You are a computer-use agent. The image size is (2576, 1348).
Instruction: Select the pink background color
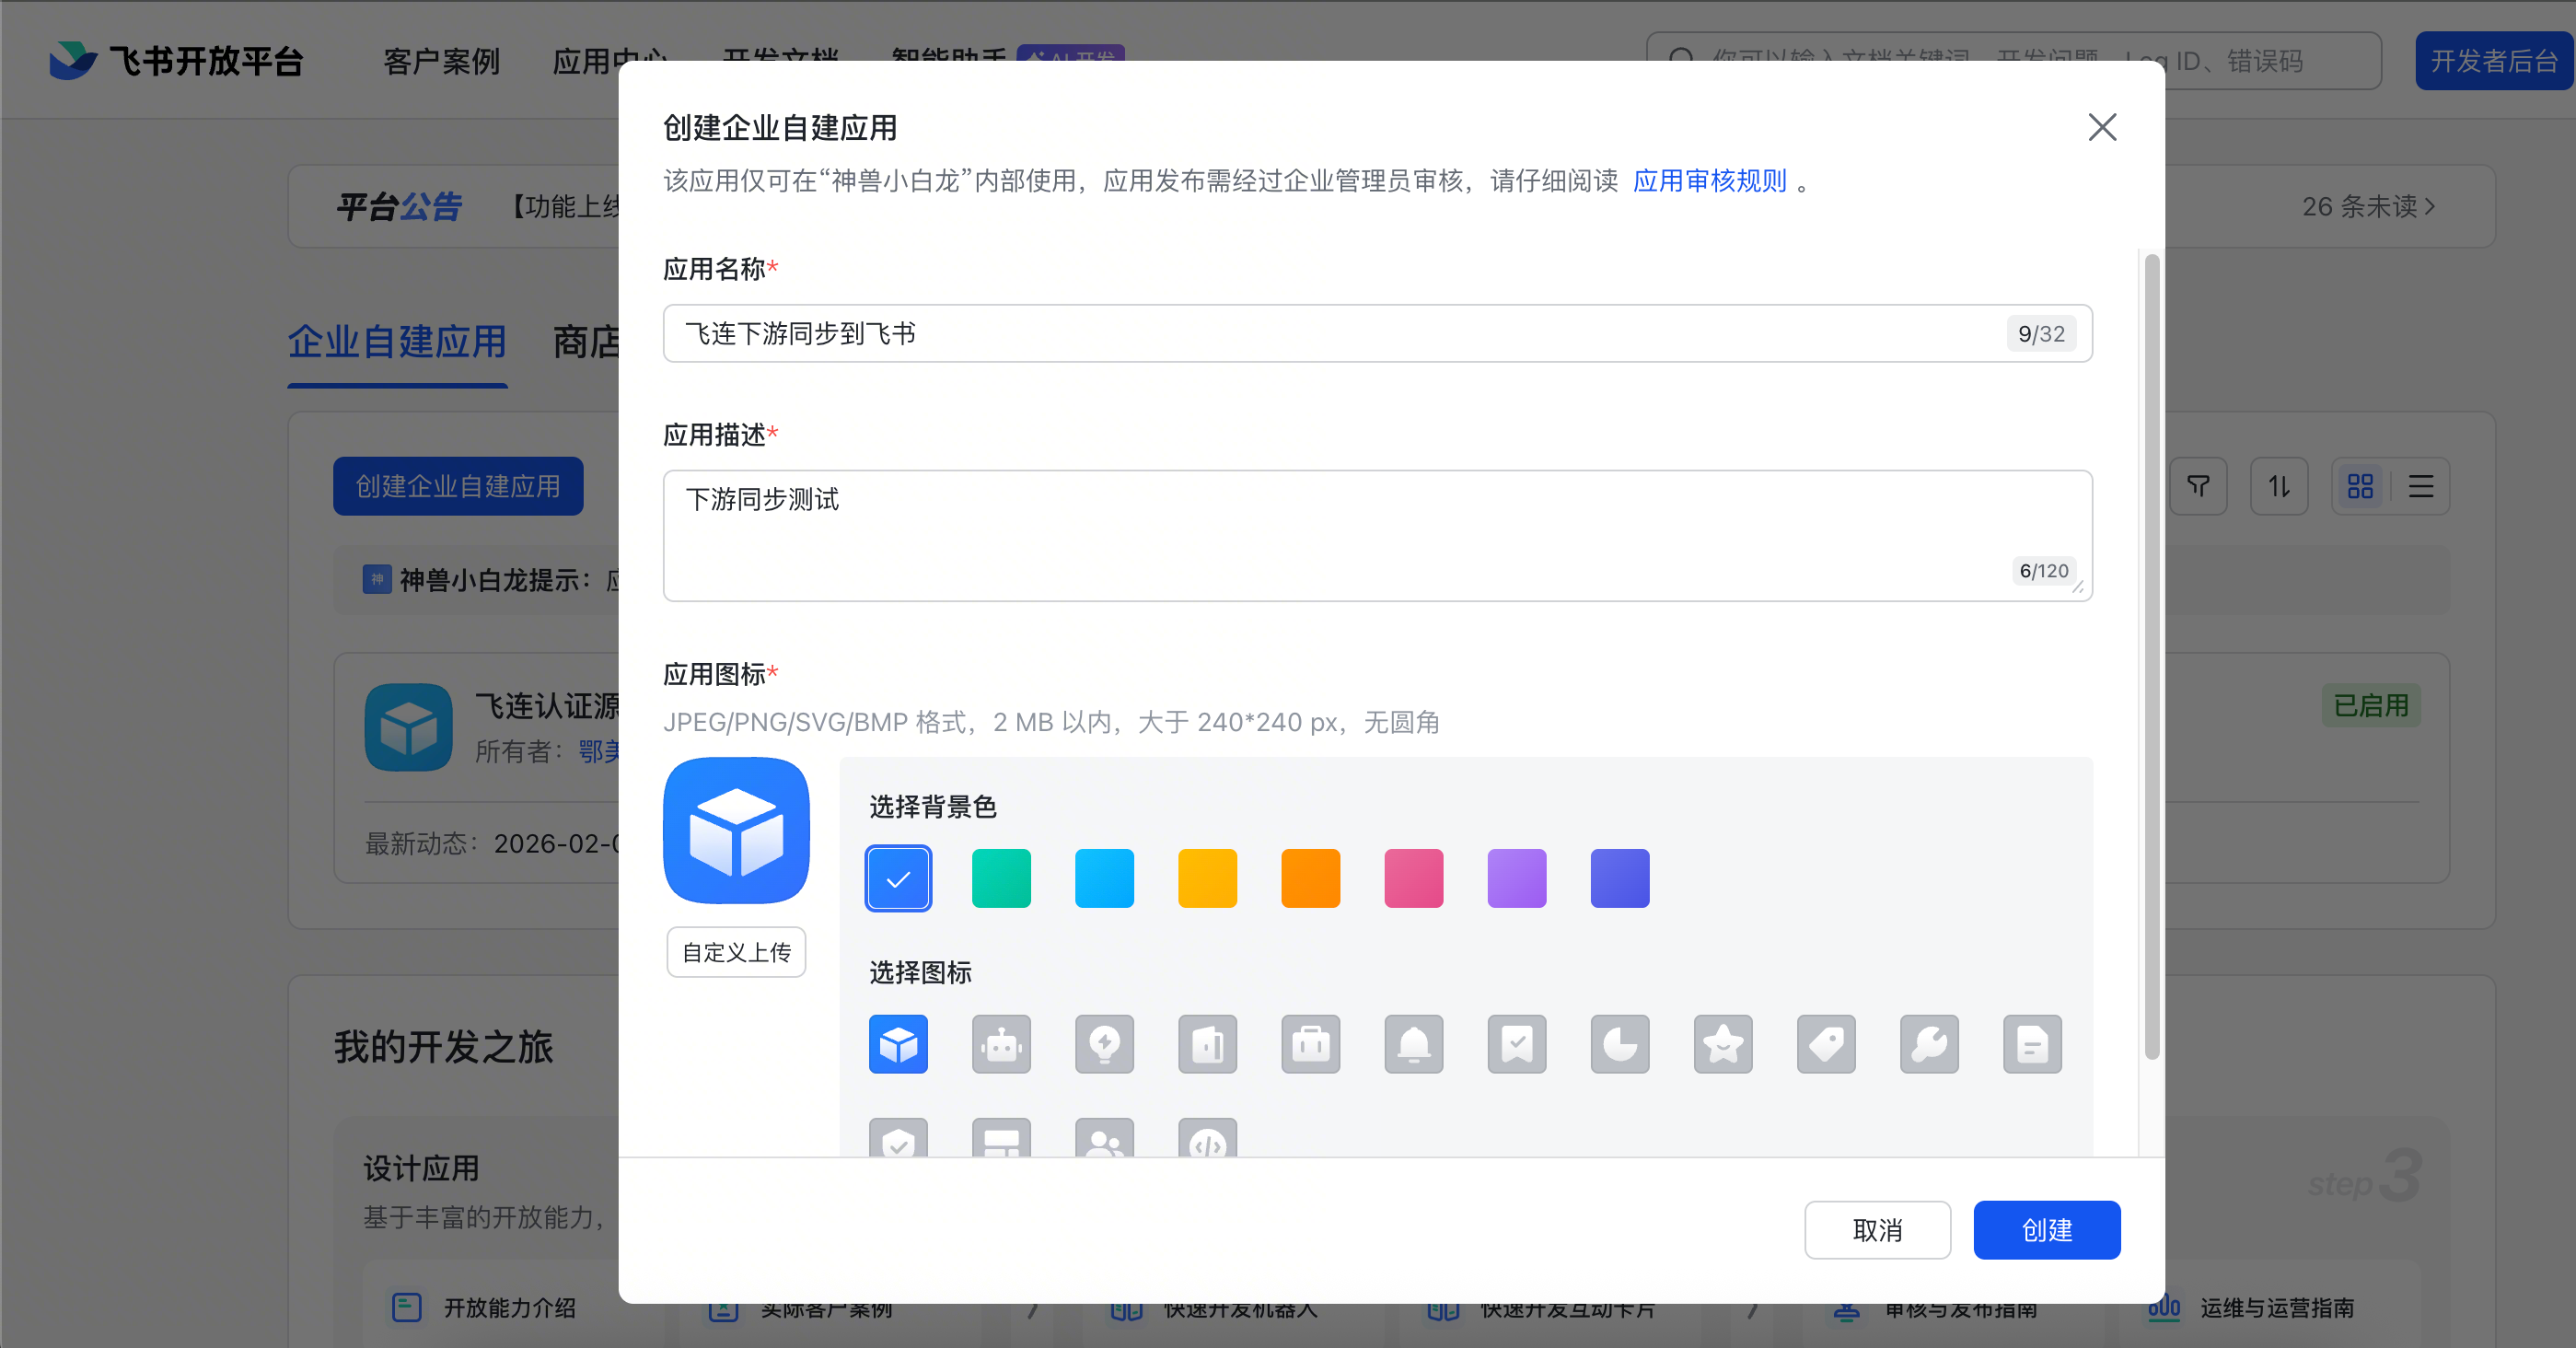pyautogui.click(x=1413, y=878)
